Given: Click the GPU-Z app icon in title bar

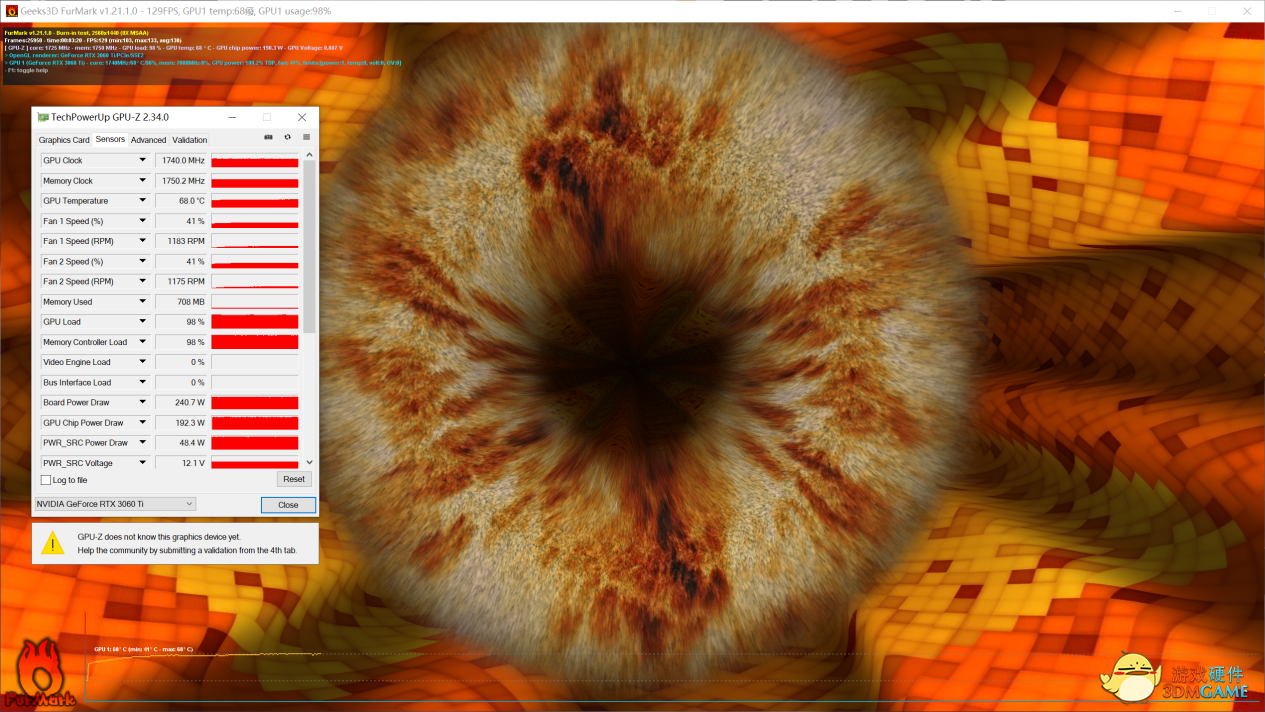Looking at the screenshot, I should (43, 117).
